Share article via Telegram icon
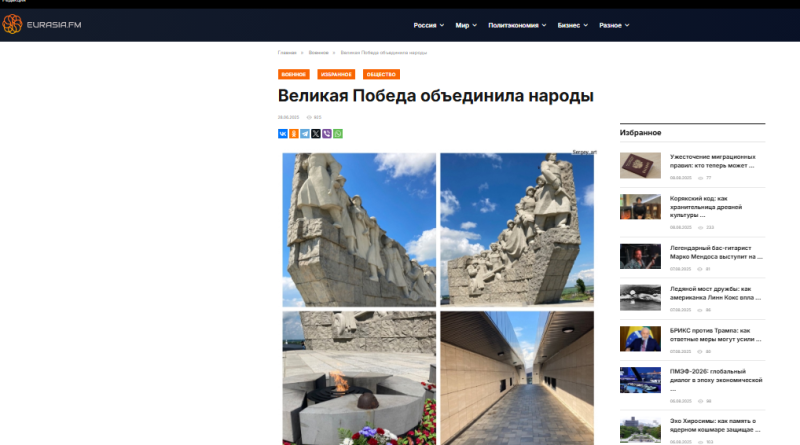The height and width of the screenshot is (445, 800). [x=305, y=134]
